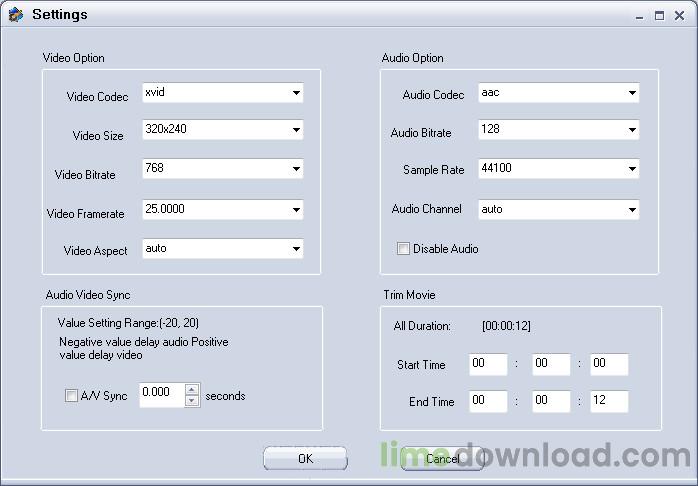Expand the Audio Channel dropdown

point(559,210)
